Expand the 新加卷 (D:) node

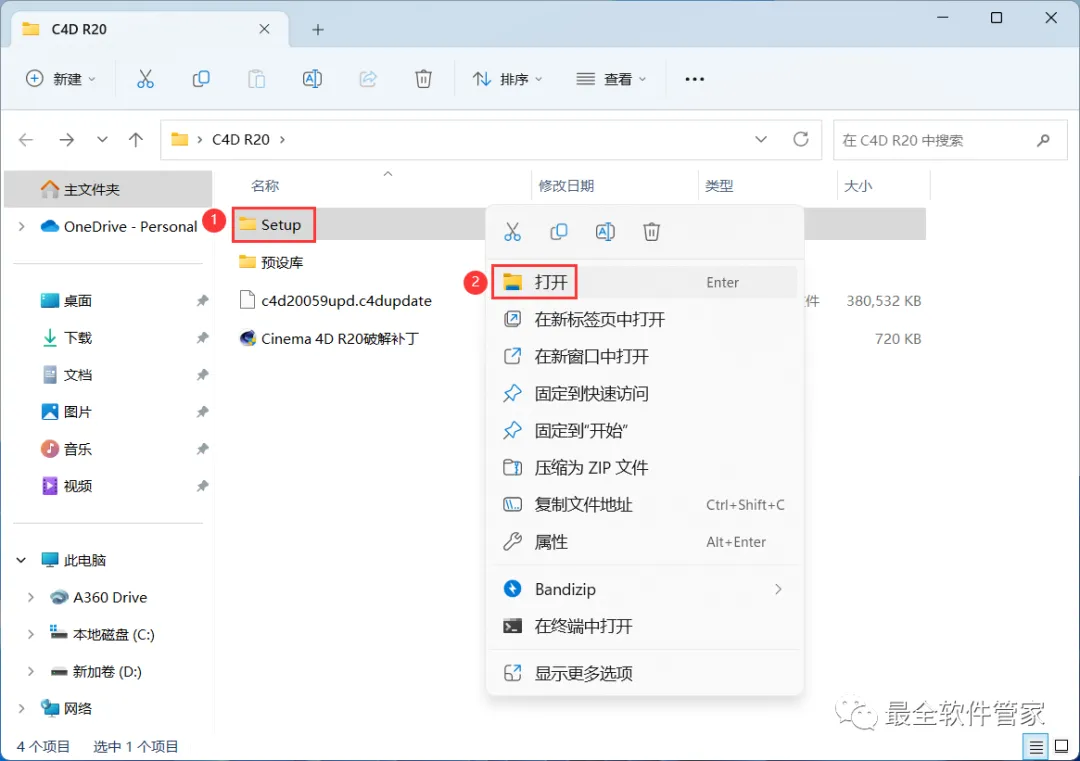[31, 672]
